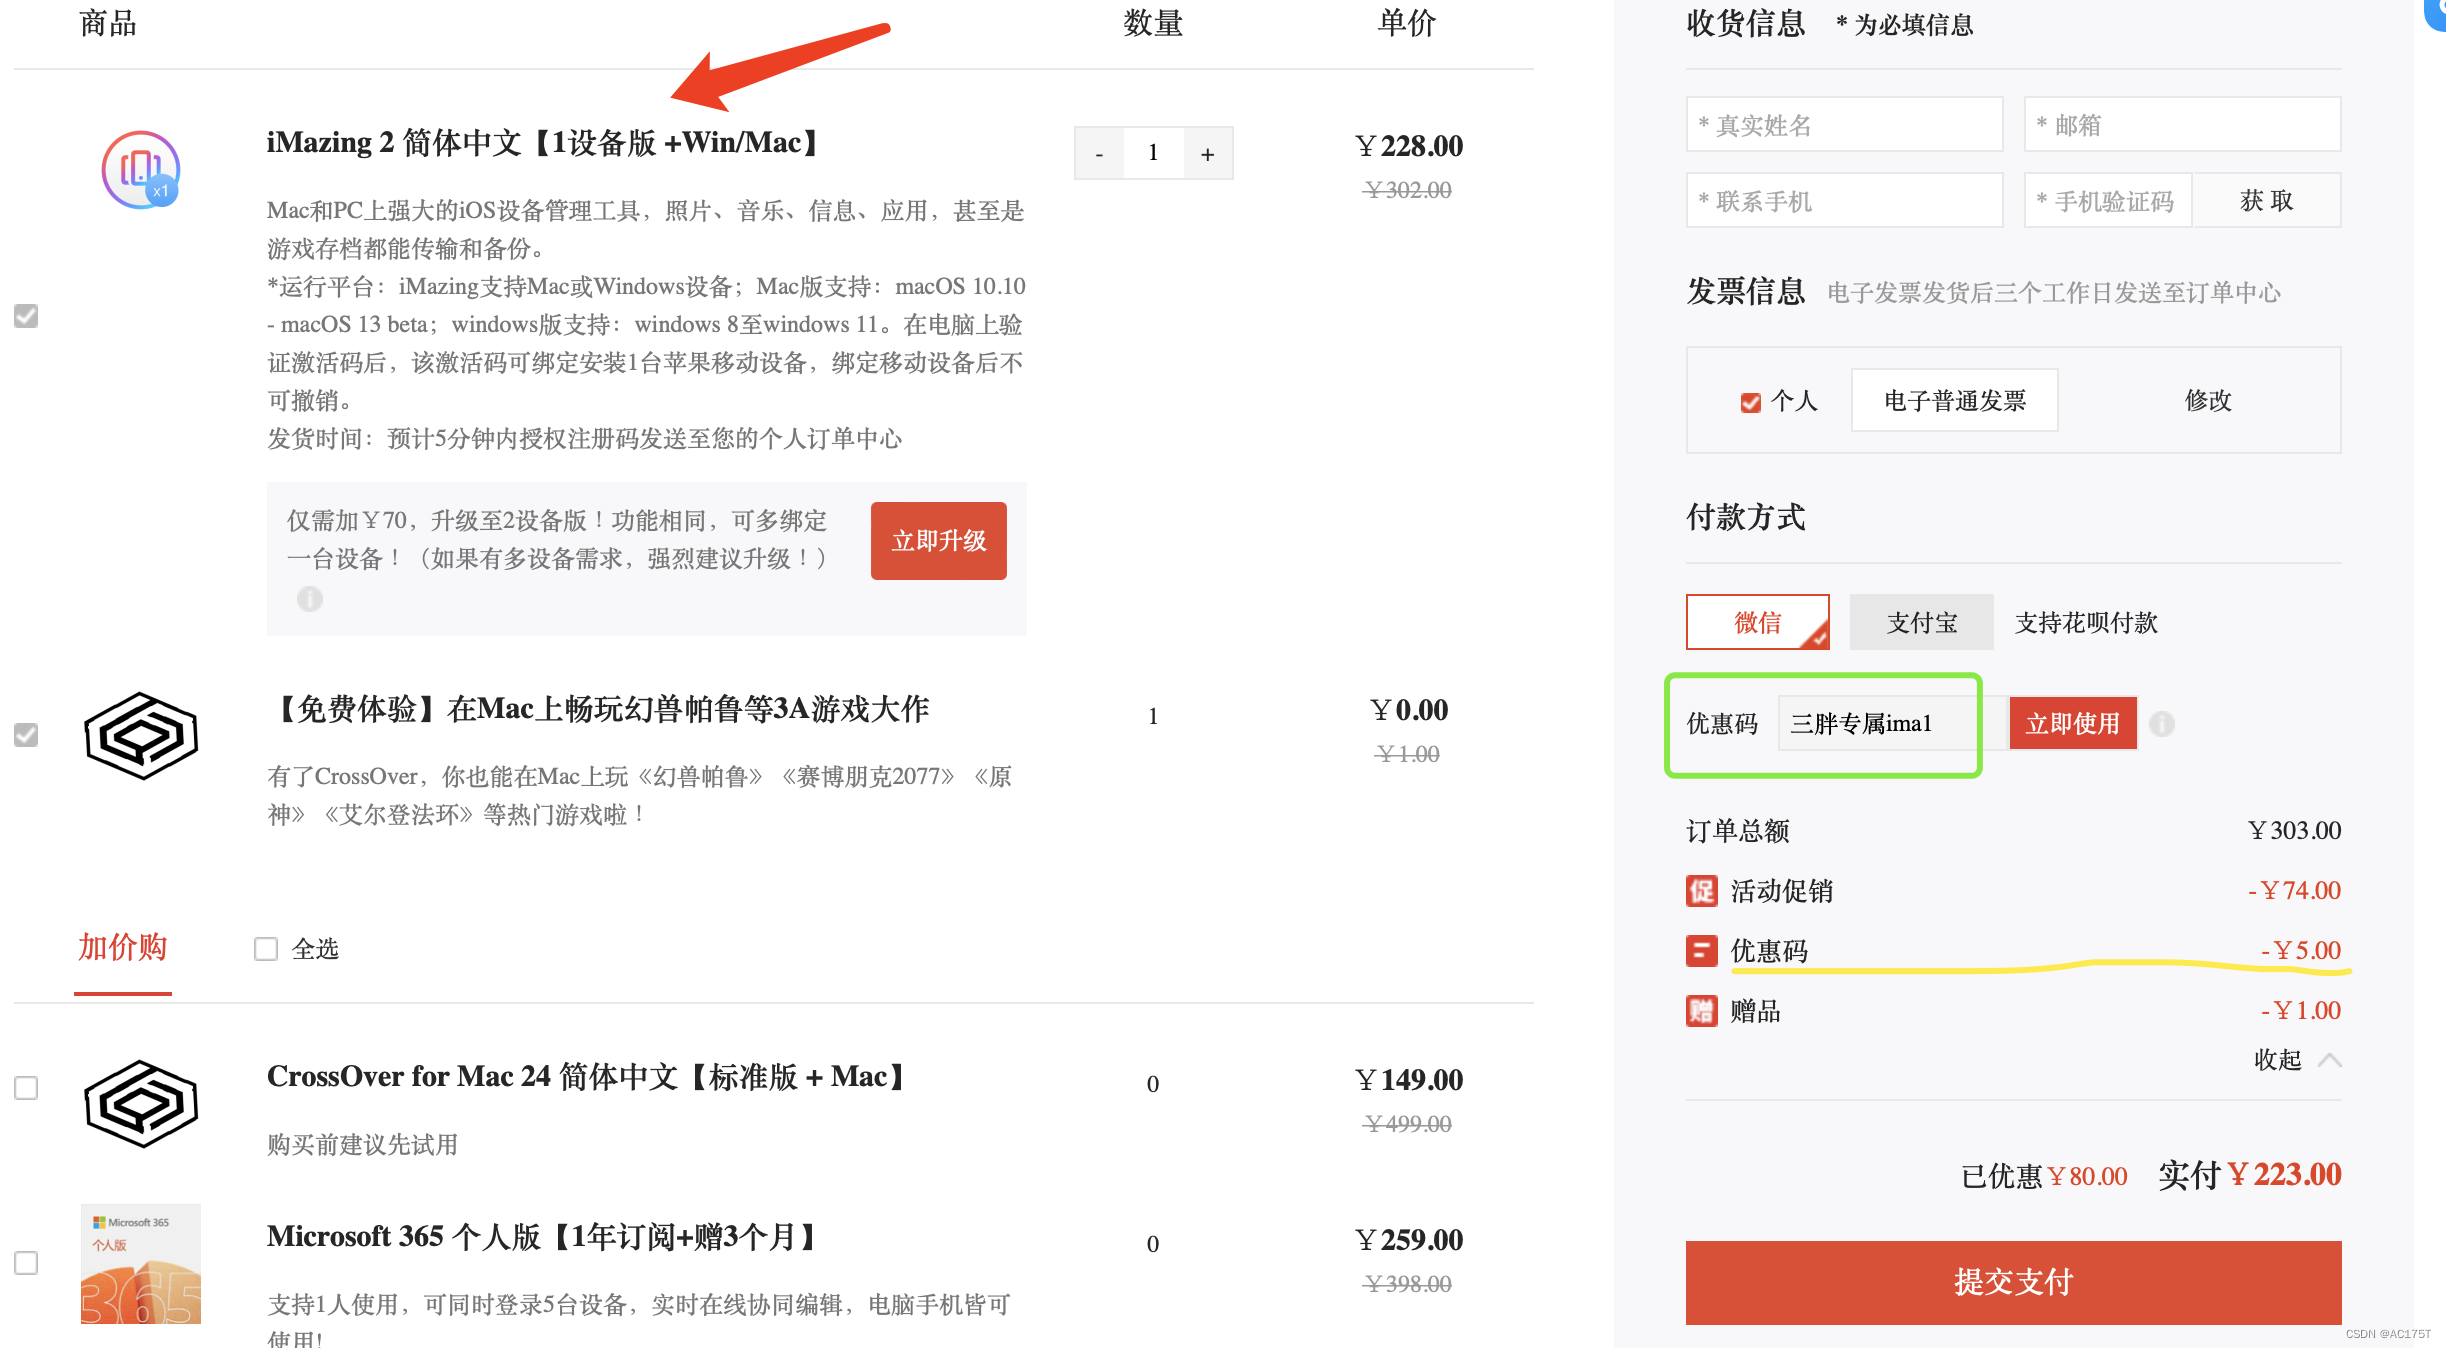Image resolution: width=2446 pixels, height=1348 pixels.
Task: Click the 实付 ¥223.00 total
Action: point(2250,1175)
